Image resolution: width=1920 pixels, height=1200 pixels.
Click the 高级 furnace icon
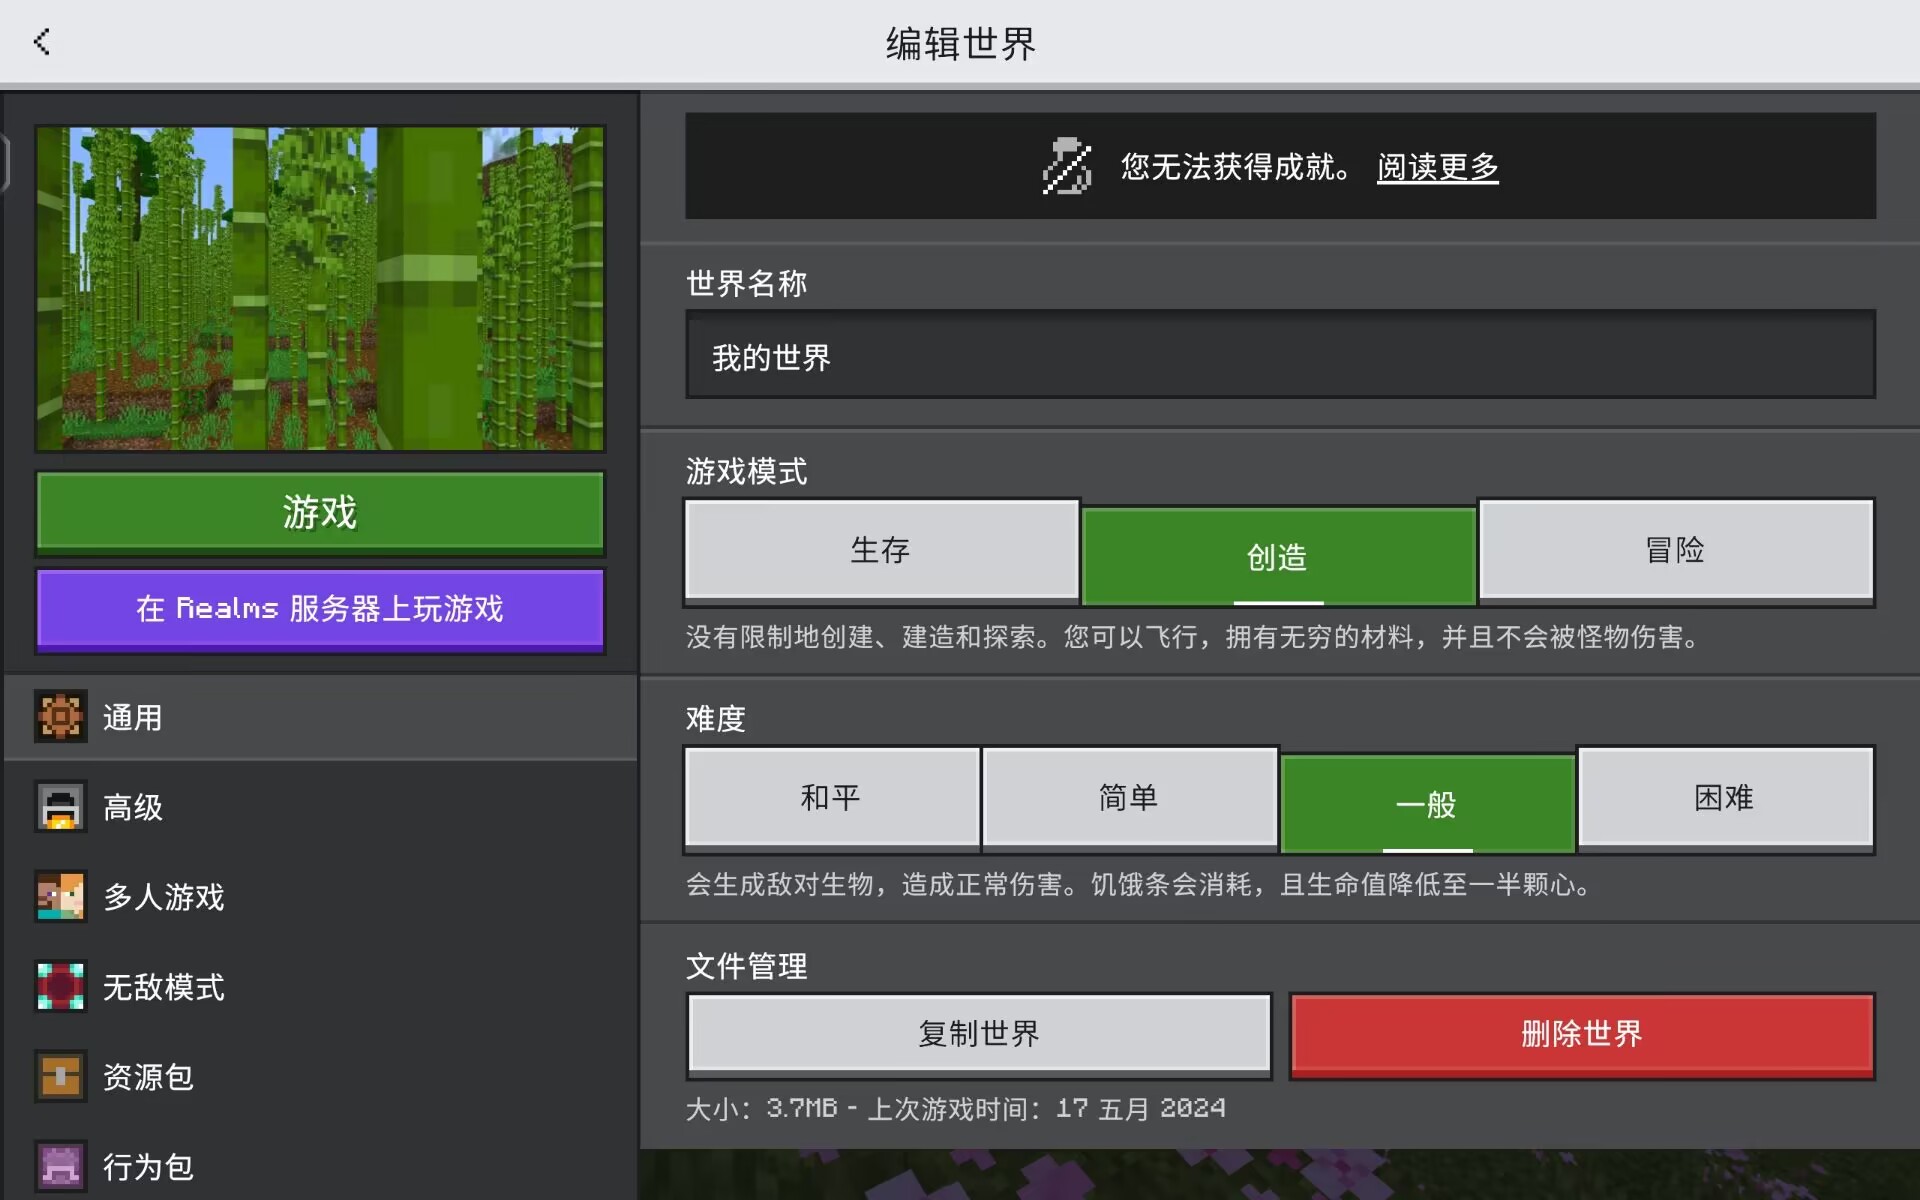[61, 807]
